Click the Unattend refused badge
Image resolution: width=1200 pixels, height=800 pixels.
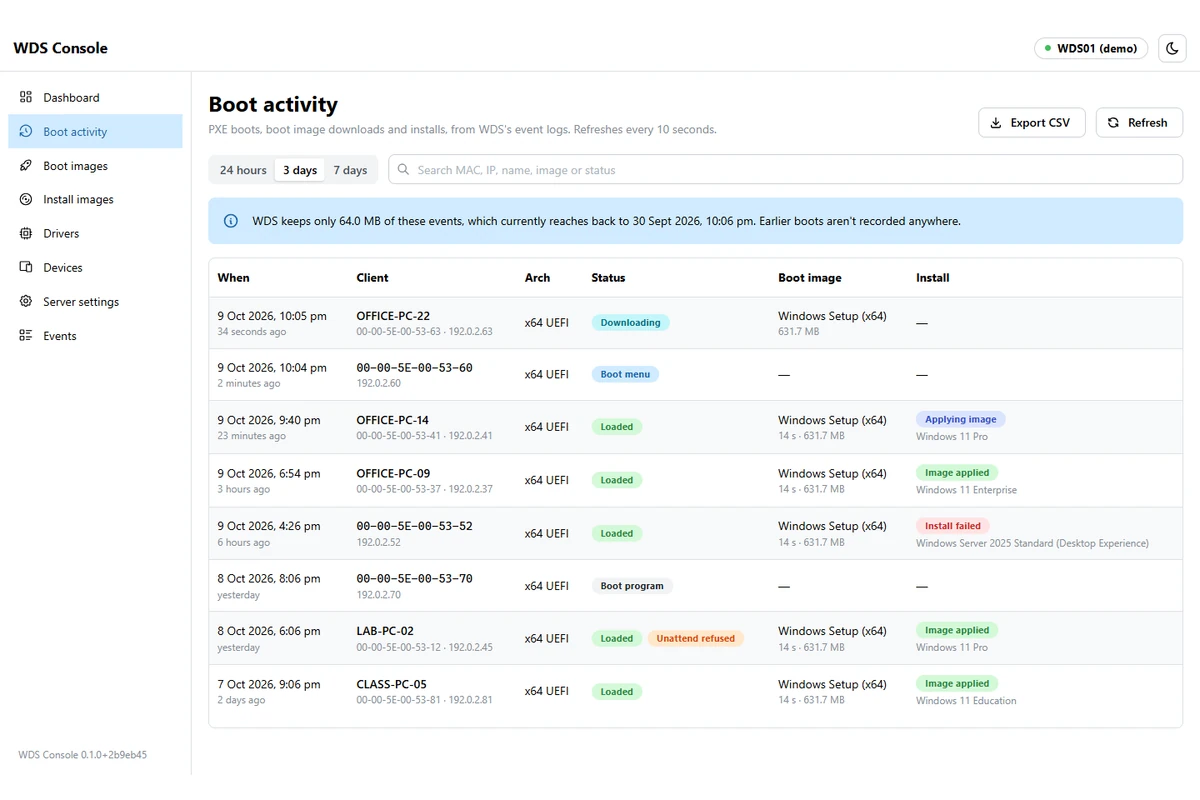click(696, 638)
